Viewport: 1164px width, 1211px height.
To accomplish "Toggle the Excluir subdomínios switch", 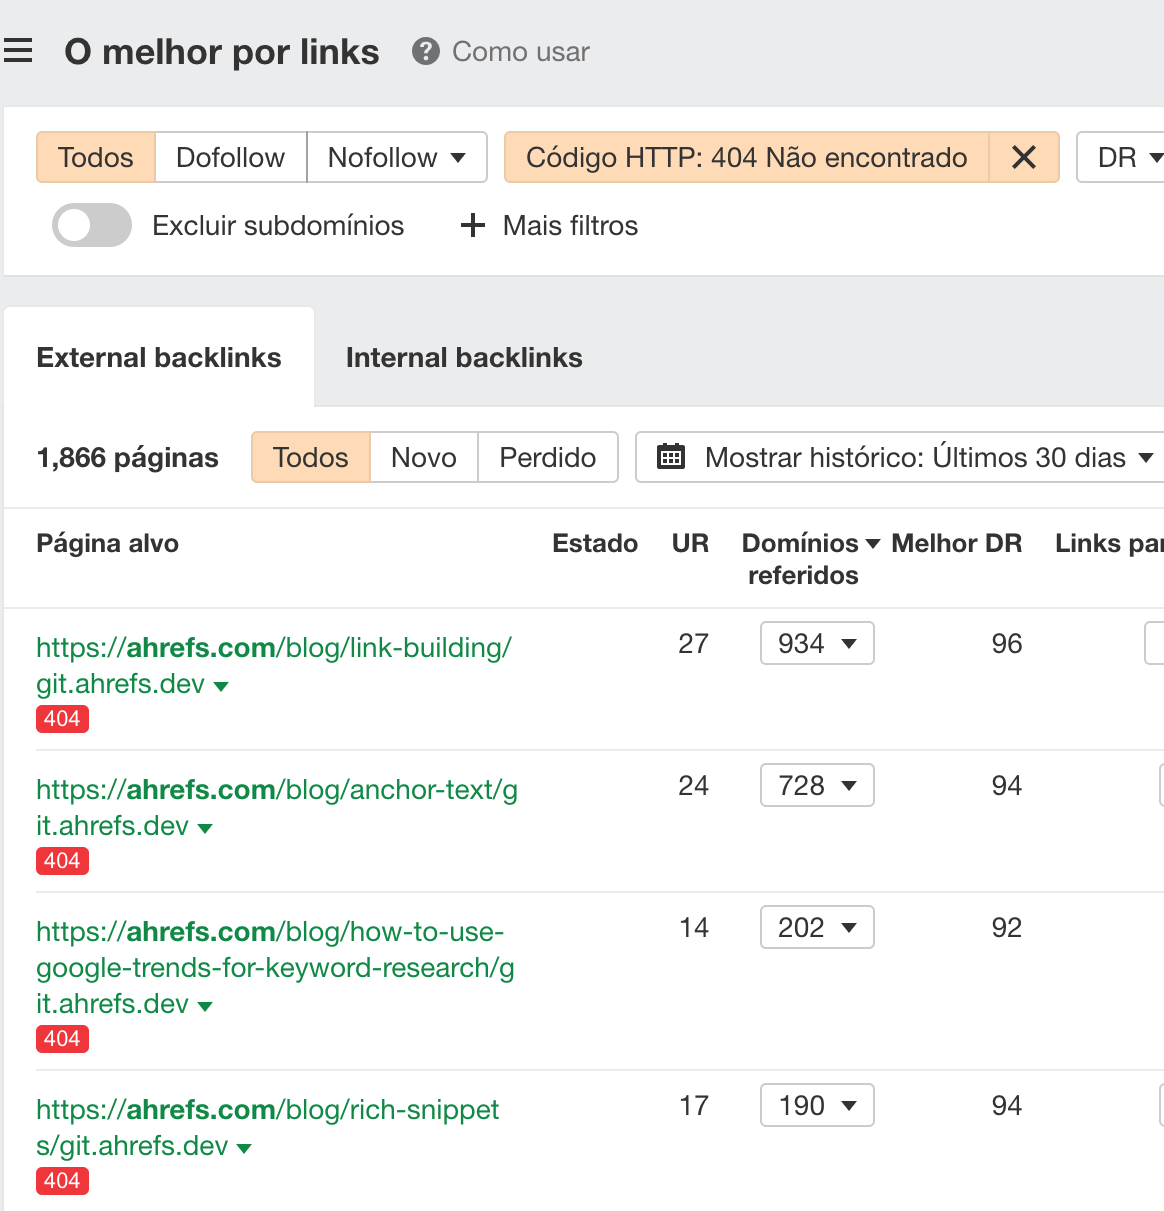I will 92,225.
